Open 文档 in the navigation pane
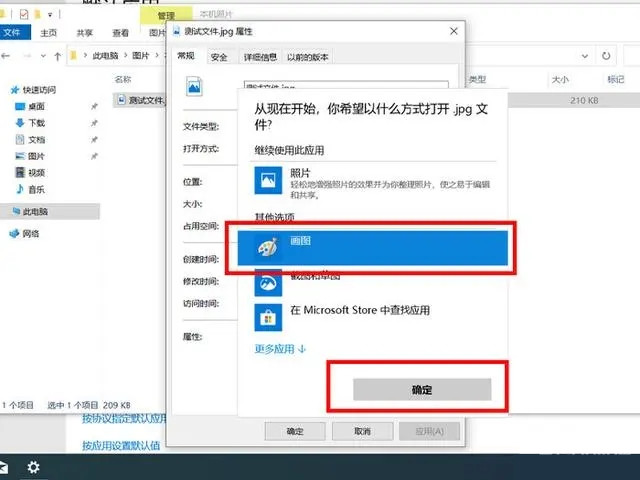 pyautogui.click(x=36, y=140)
